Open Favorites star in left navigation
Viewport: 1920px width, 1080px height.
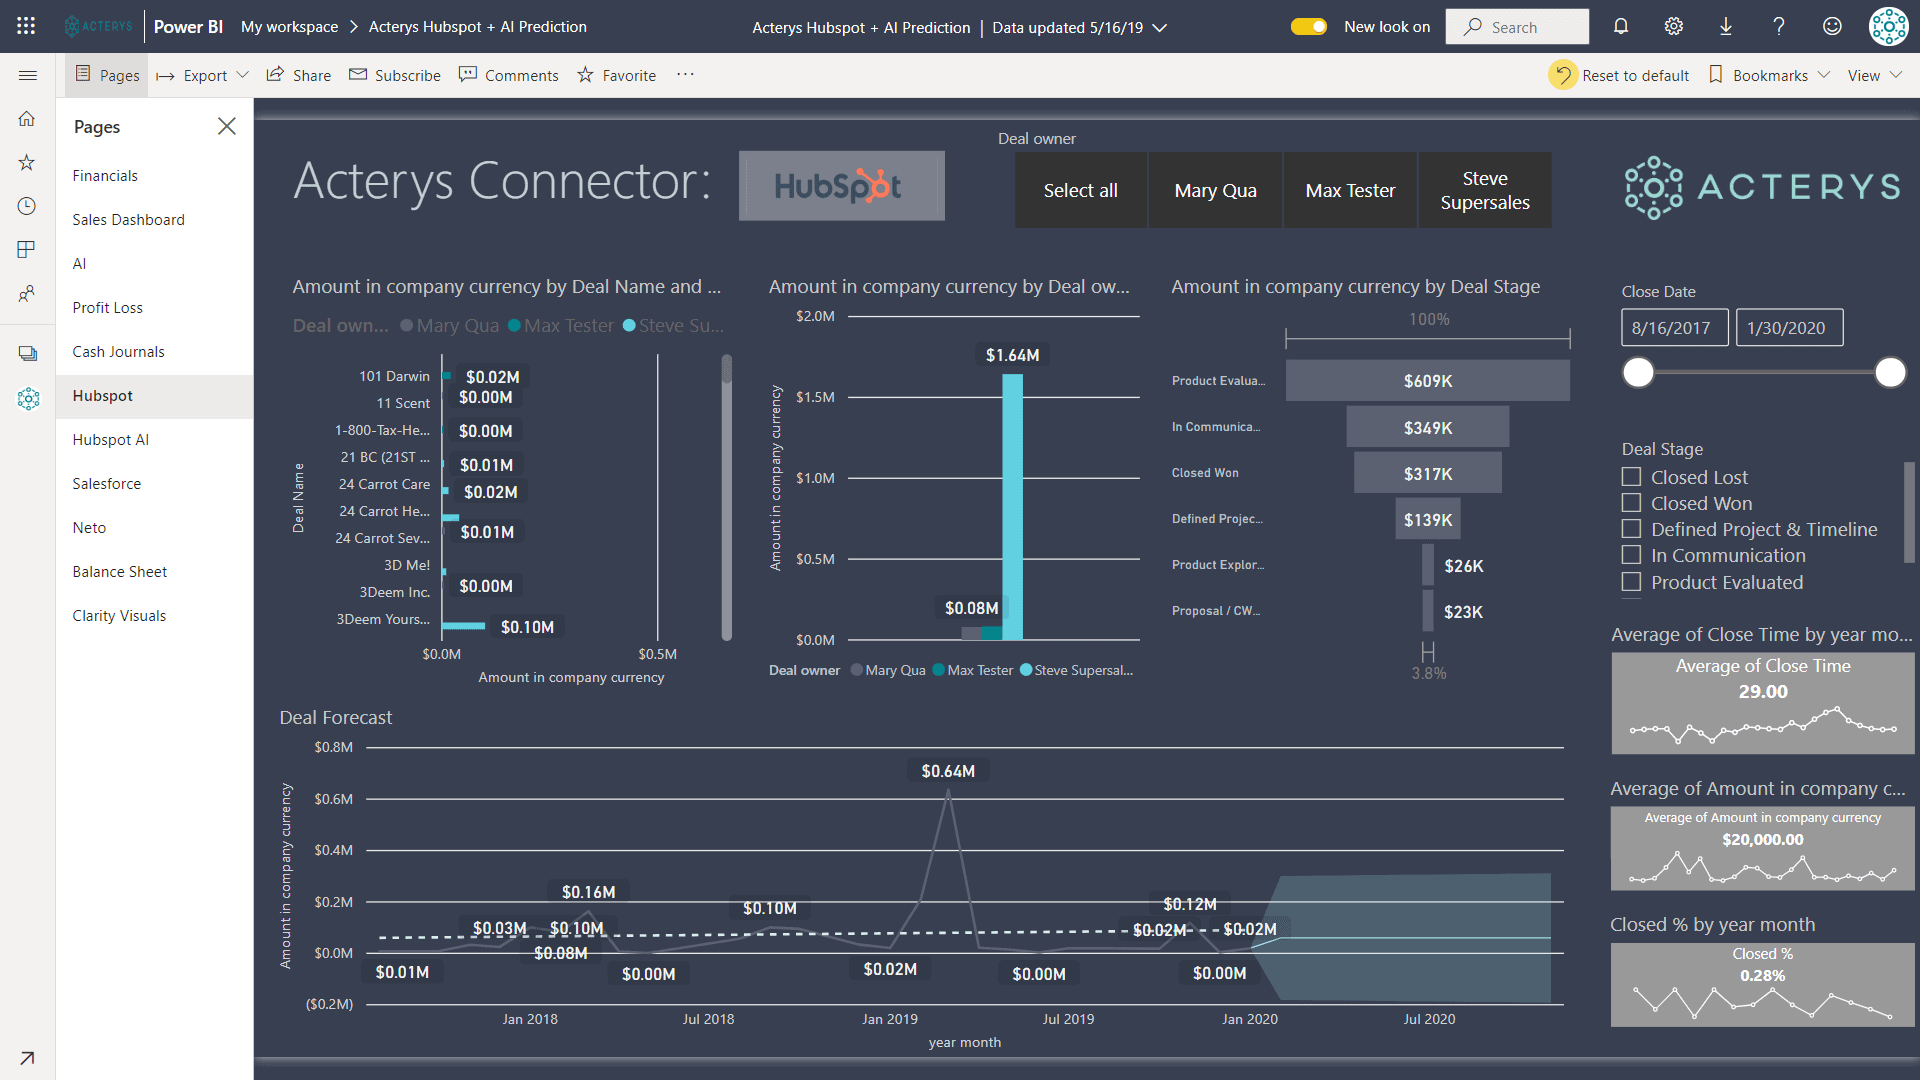pos(27,162)
